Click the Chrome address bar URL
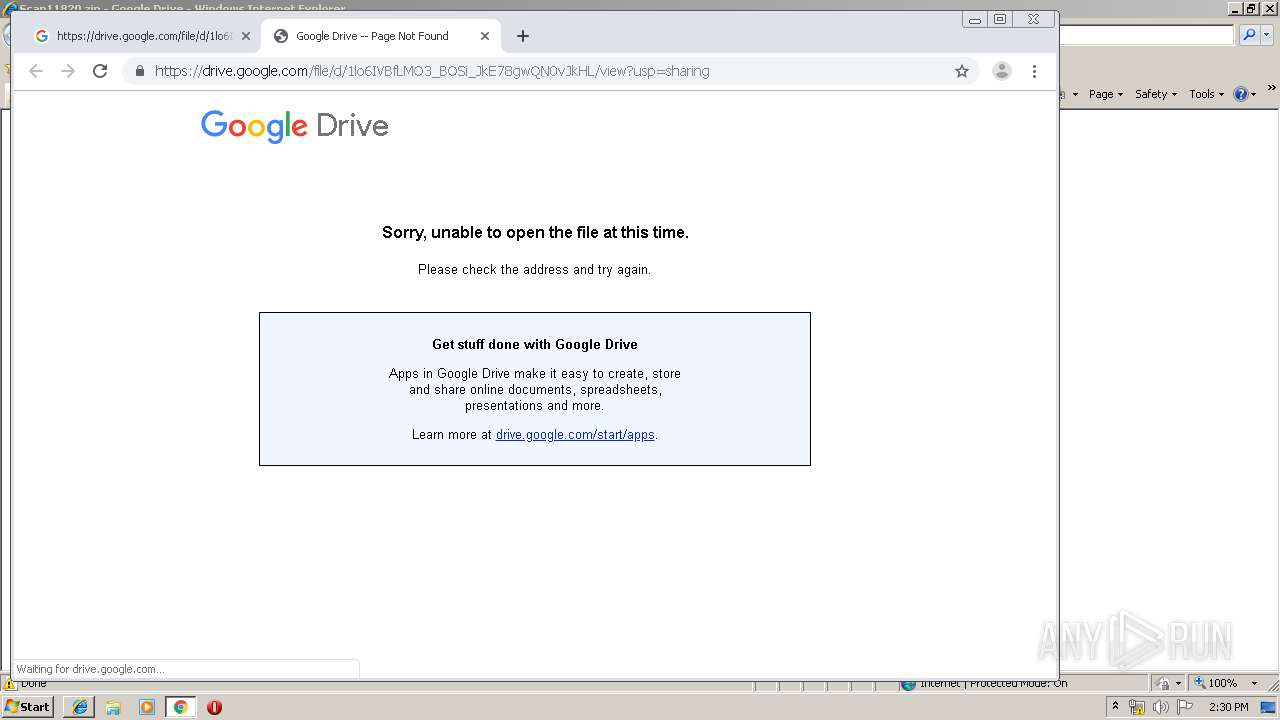Screen dimensions: 1280x720 (x=432, y=71)
